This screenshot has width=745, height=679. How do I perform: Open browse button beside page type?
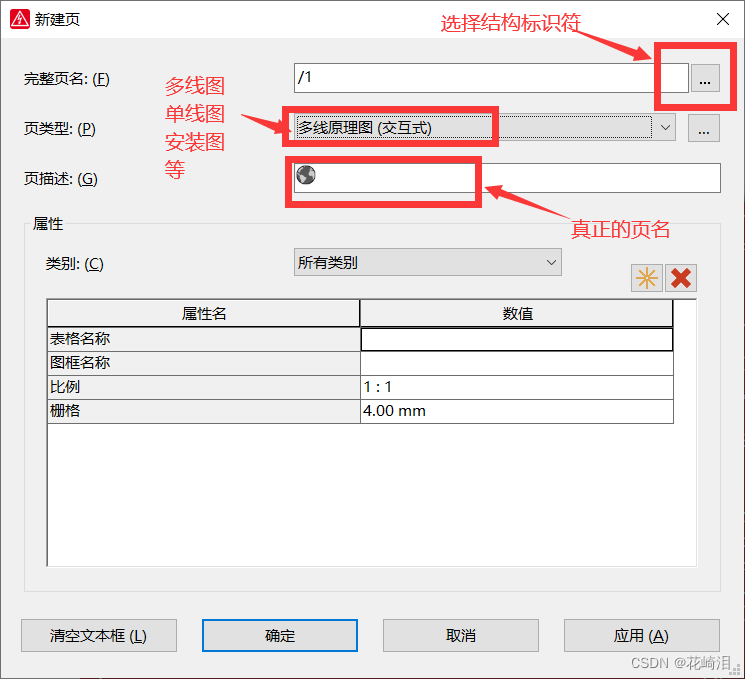point(704,128)
